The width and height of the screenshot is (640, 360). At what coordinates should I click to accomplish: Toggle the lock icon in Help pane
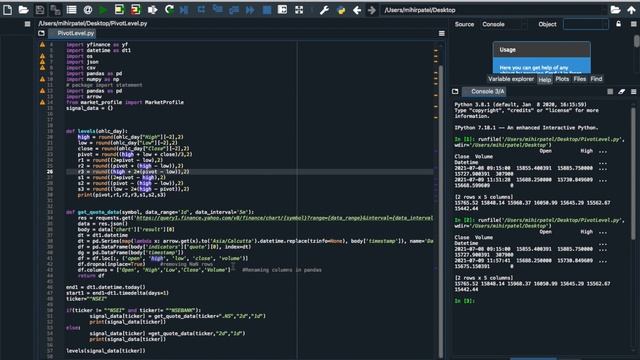click(618, 24)
